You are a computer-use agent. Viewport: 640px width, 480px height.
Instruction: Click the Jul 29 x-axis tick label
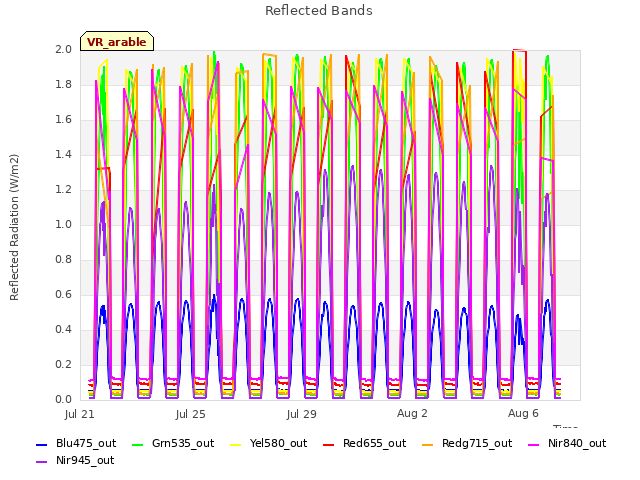301,414
